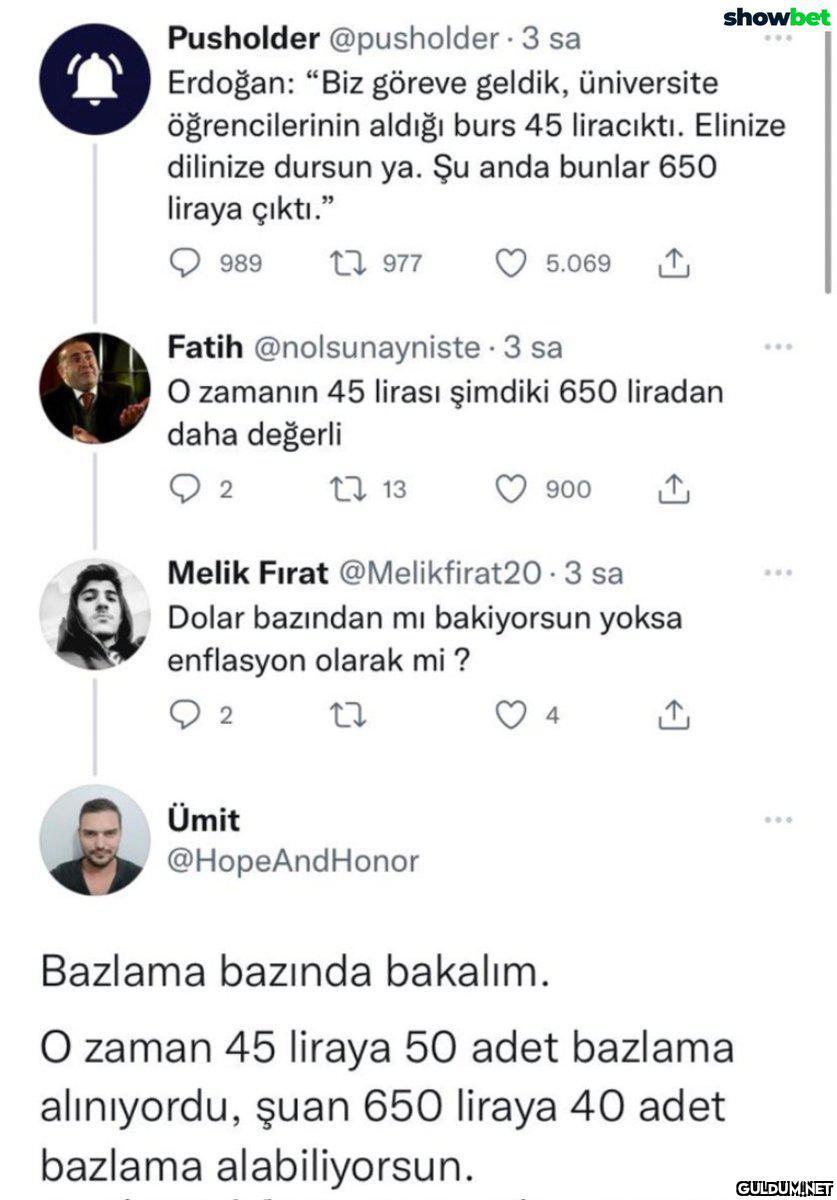This screenshot has width=837, height=1200.
Task: Share Melik Fırat's tweet
Action: pos(674,714)
